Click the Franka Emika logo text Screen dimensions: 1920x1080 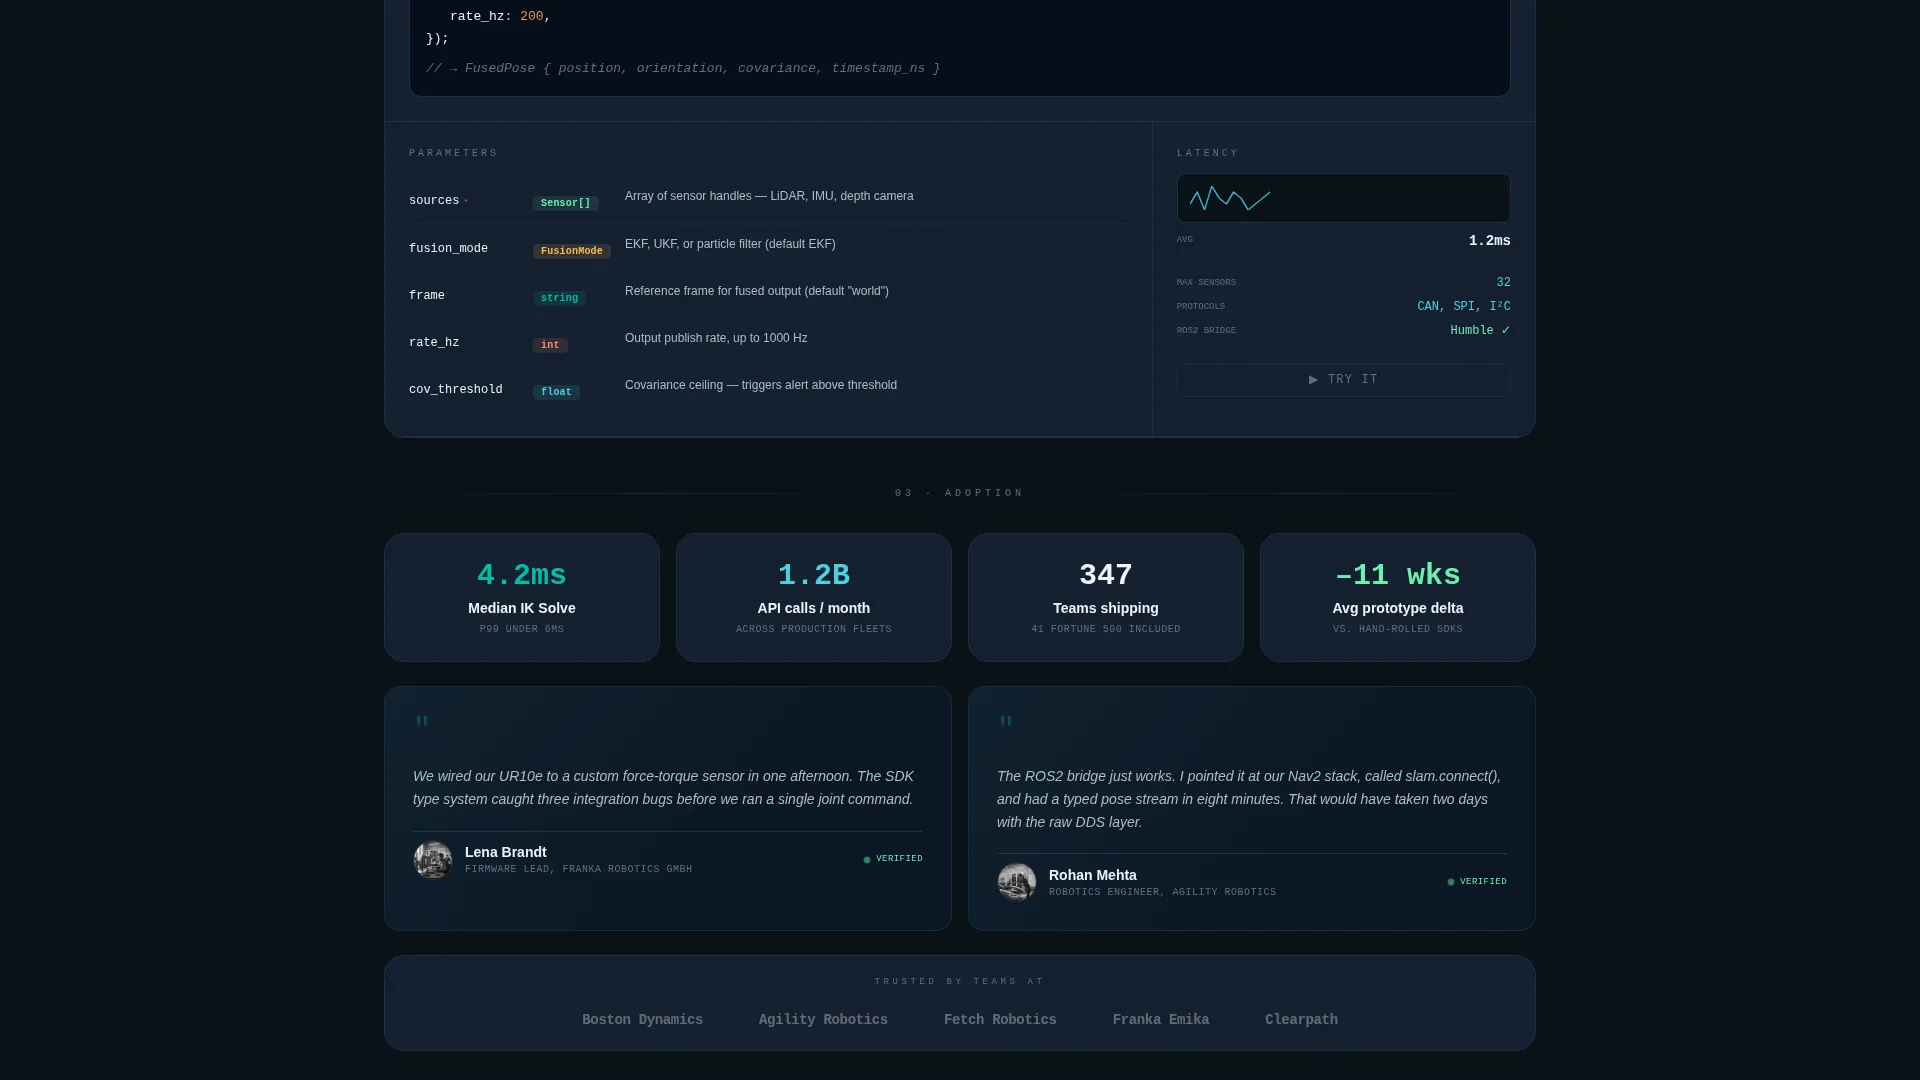pos(1161,1020)
